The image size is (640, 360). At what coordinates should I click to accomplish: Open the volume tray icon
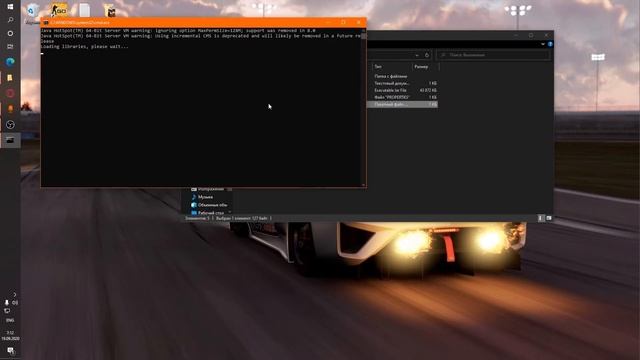tap(15, 302)
